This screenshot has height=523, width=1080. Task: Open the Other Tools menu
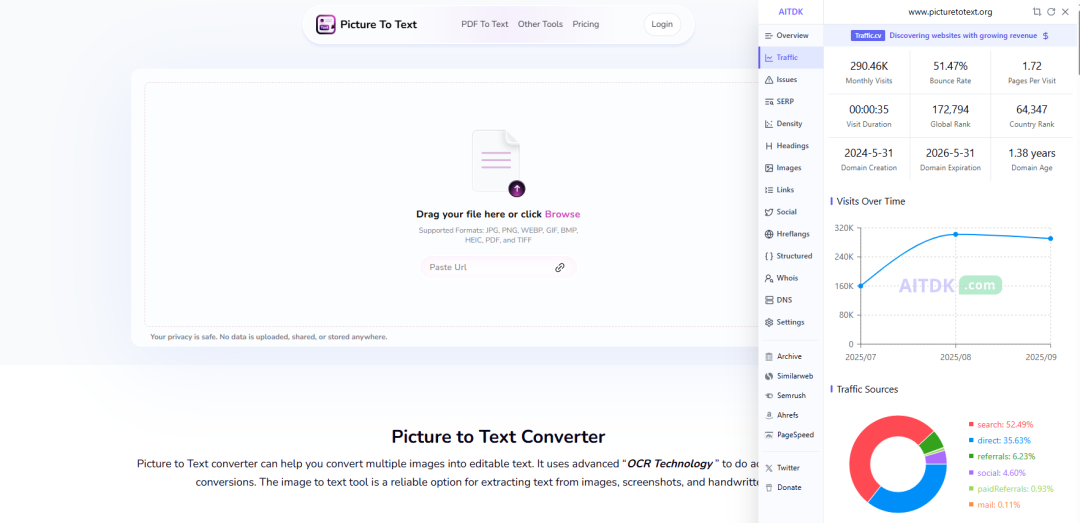[x=540, y=24]
